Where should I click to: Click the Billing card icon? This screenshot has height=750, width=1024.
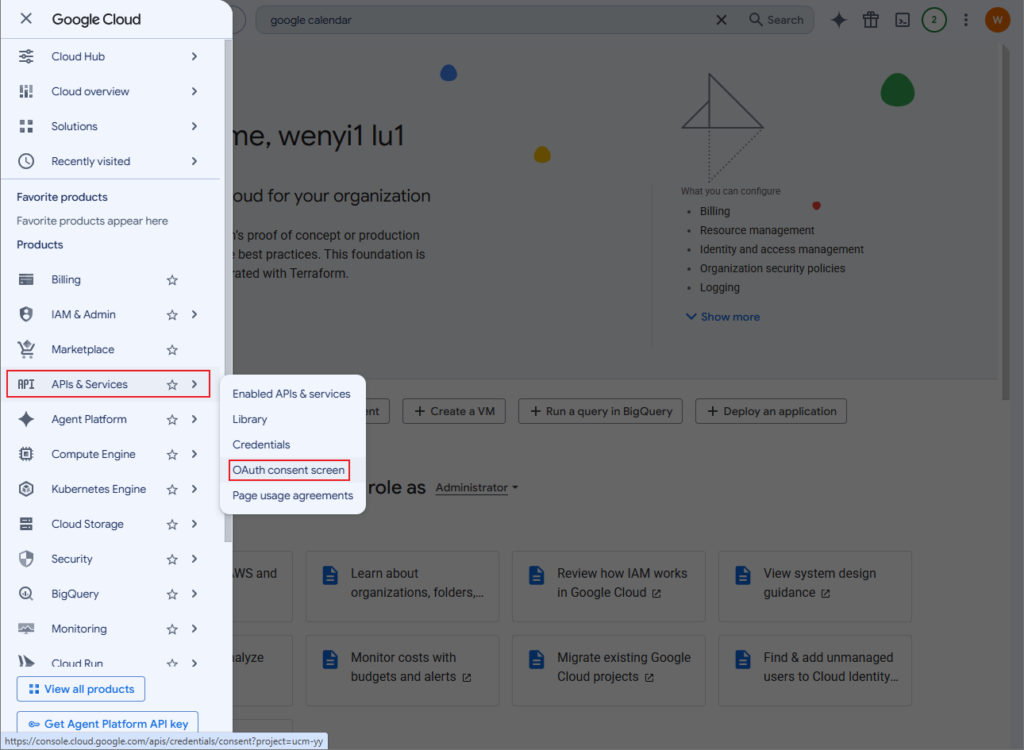(26, 280)
